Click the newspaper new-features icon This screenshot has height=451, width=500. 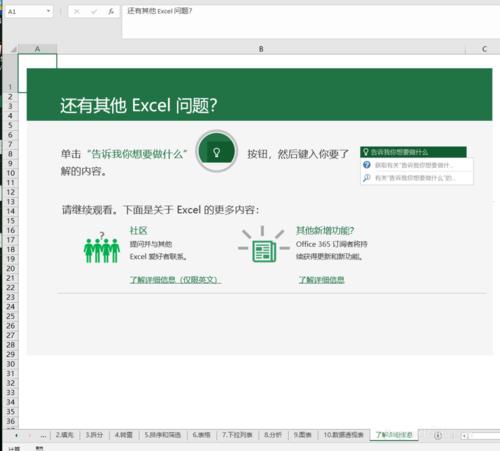coord(264,246)
